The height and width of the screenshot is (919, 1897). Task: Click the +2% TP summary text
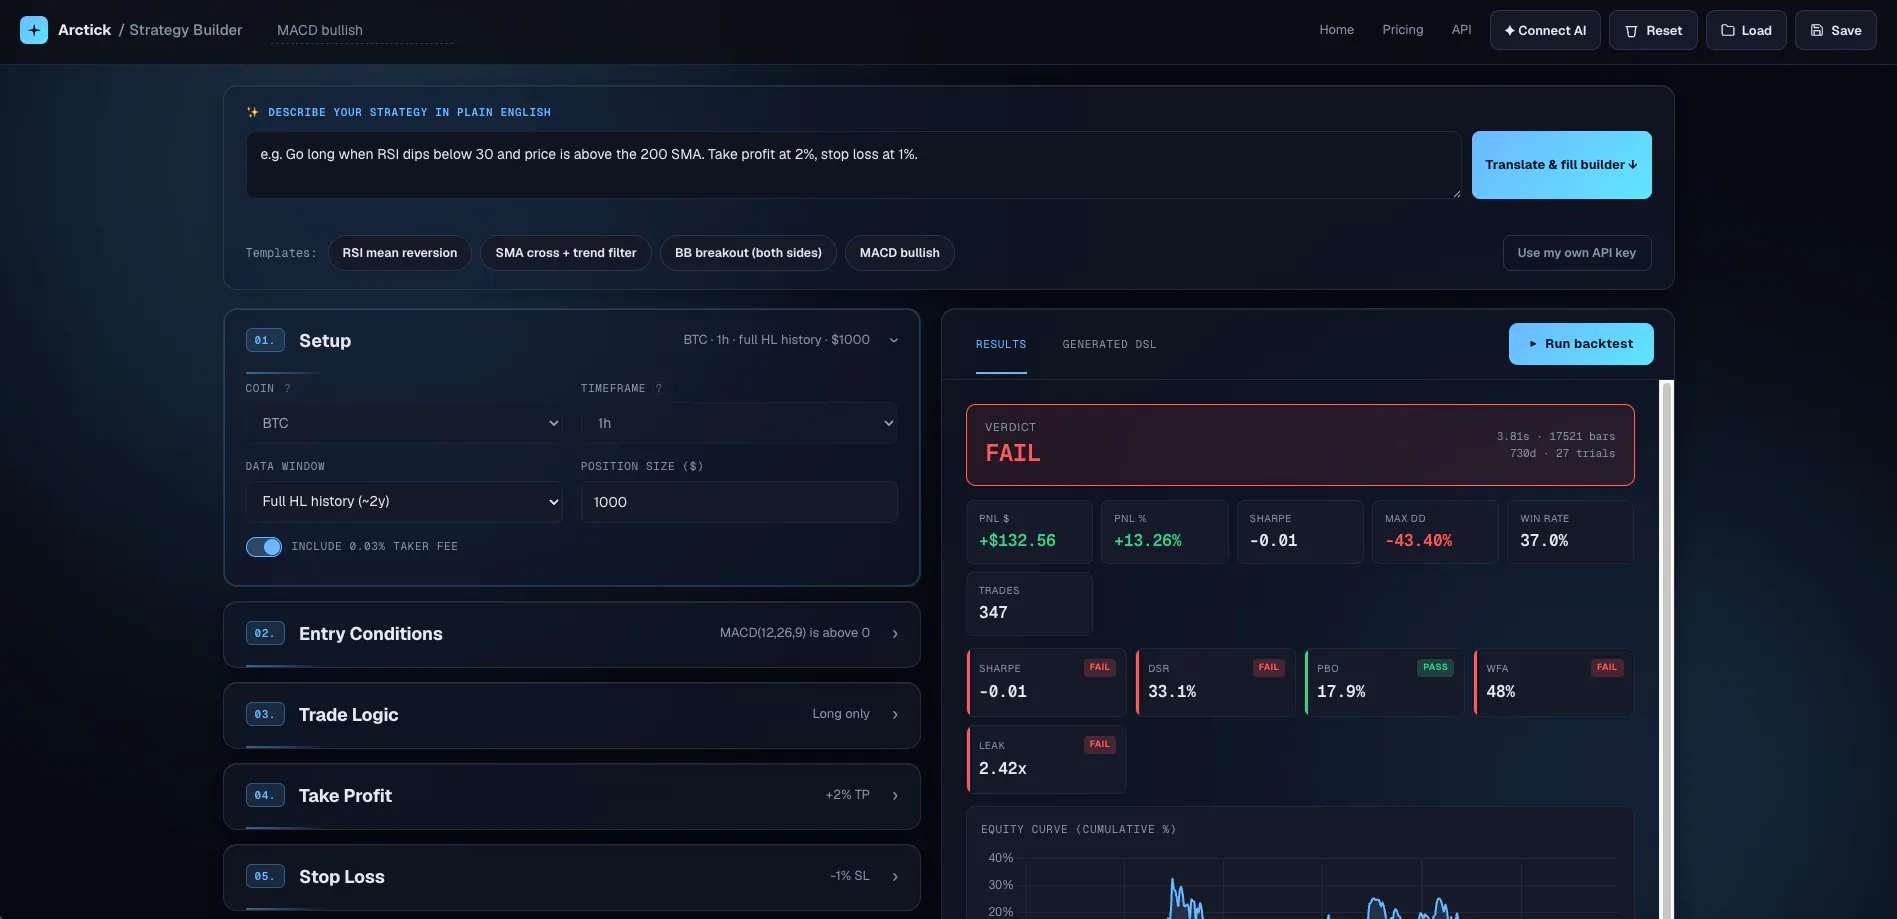click(x=847, y=795)
